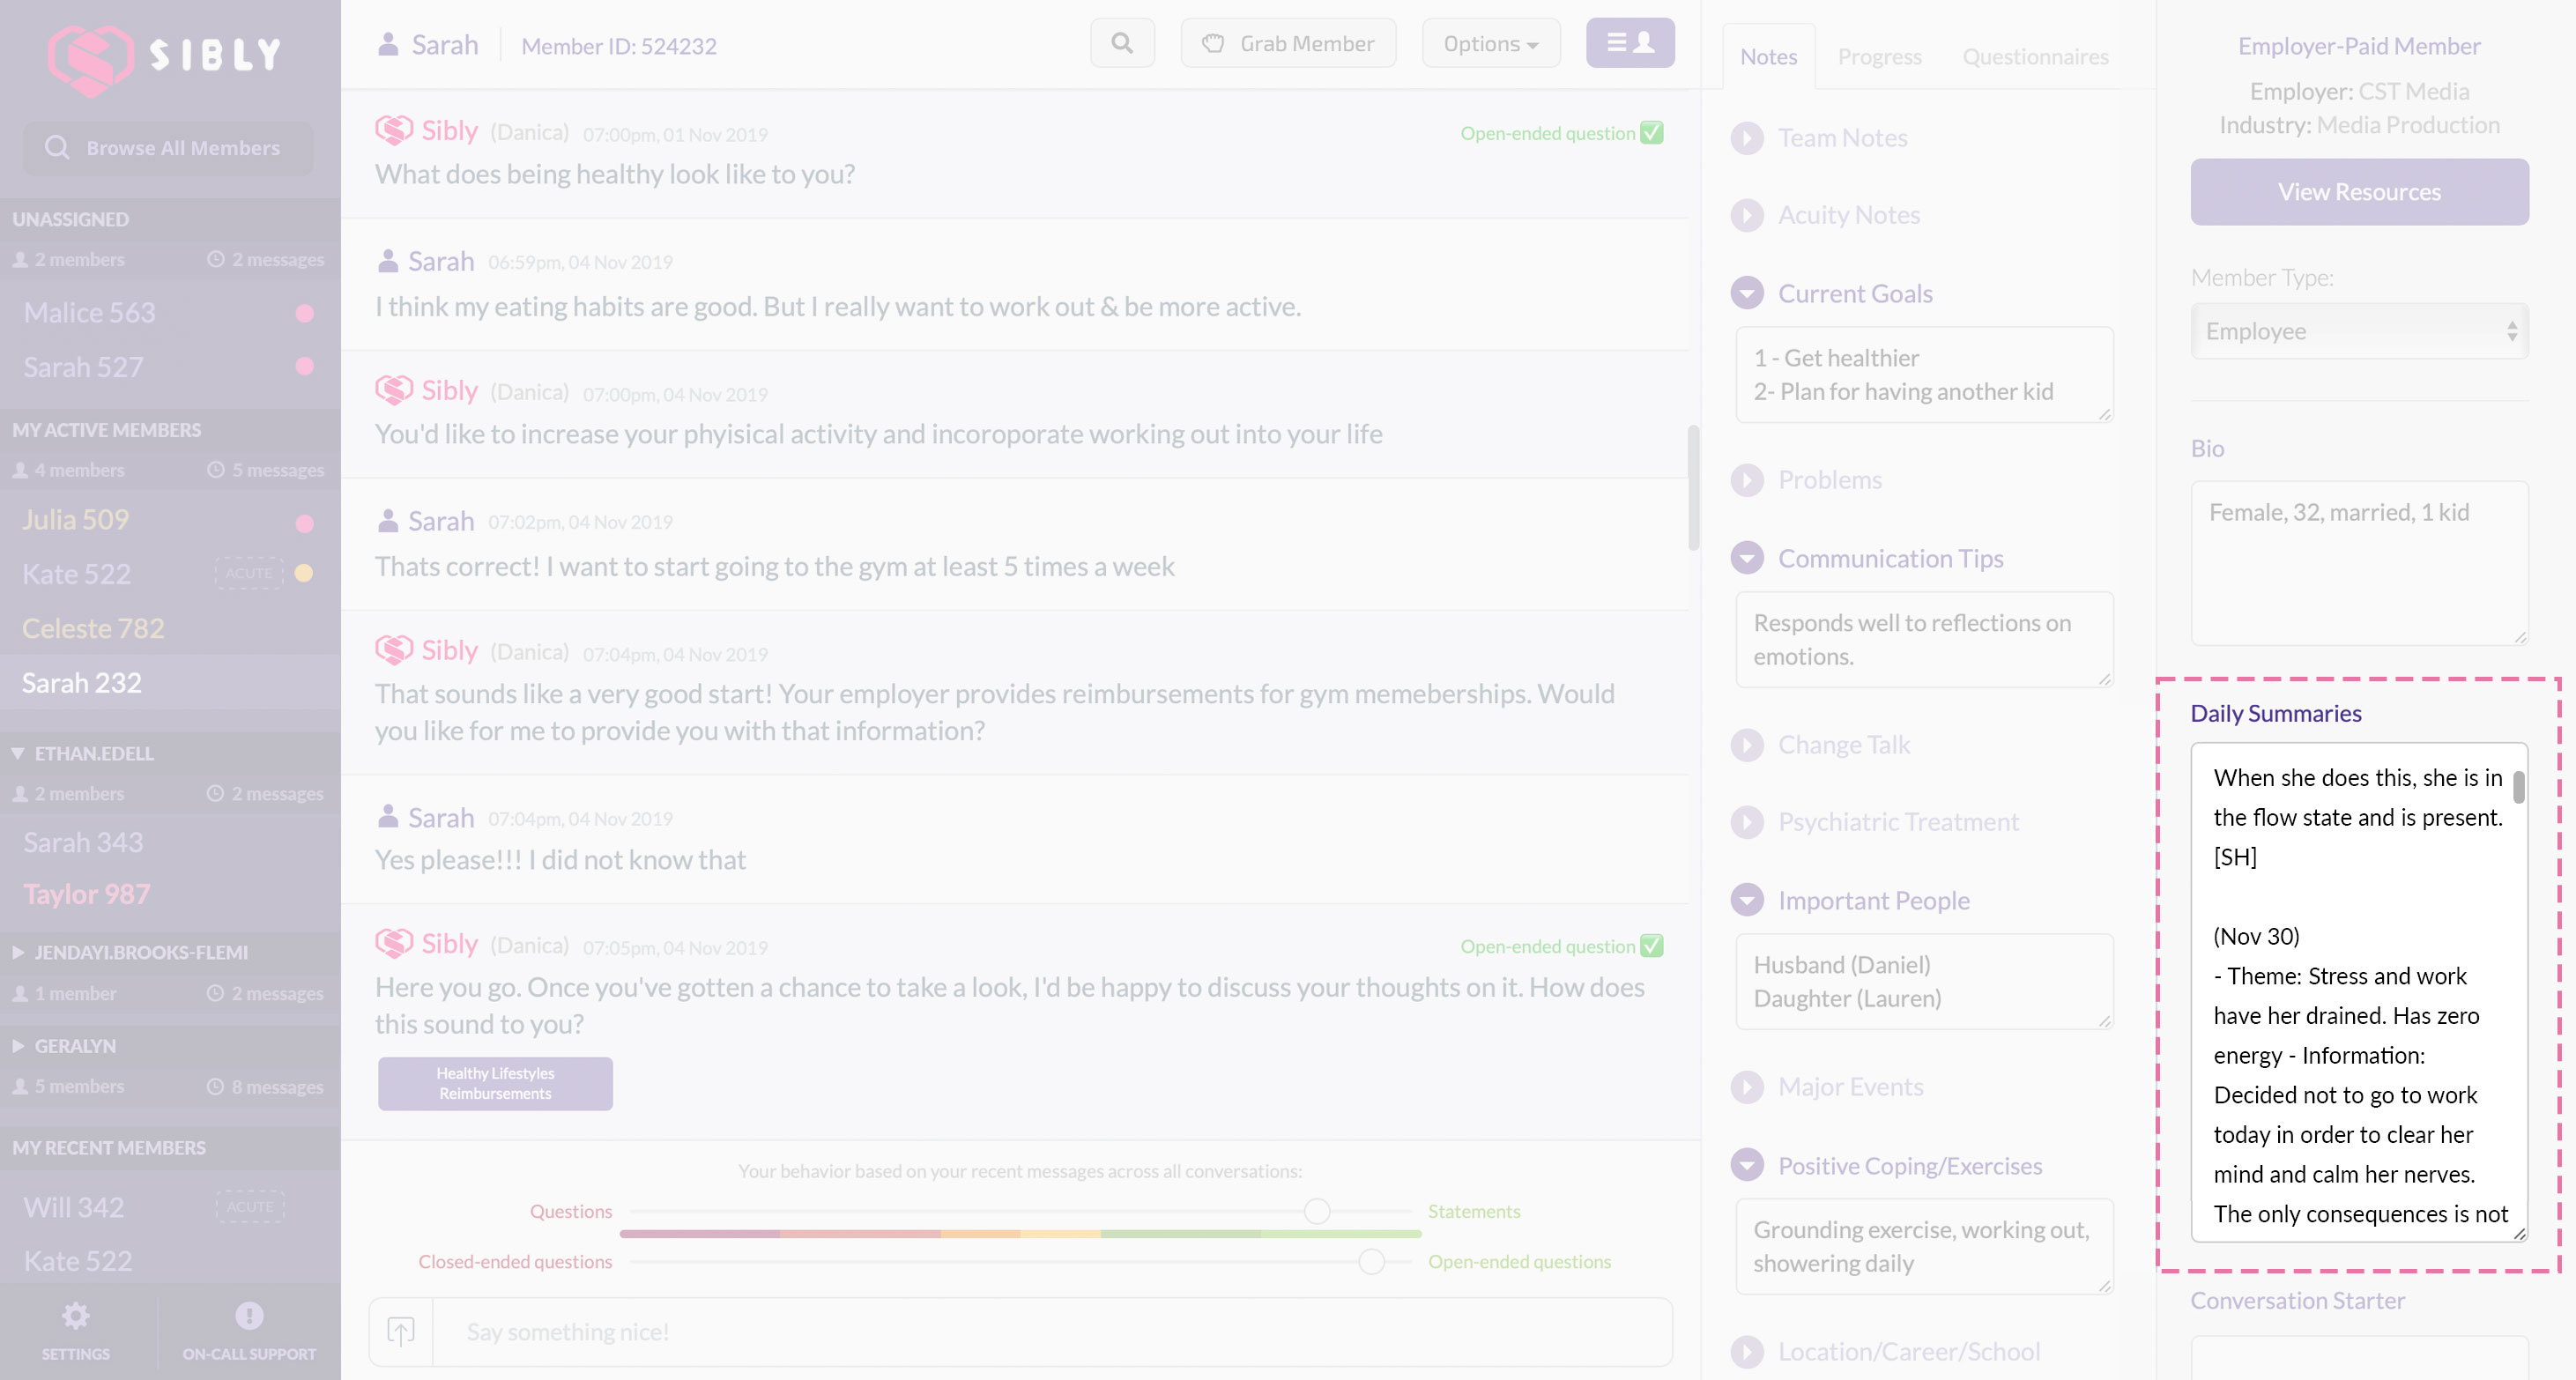Click ACUTE badge next to Kate 522
Viewport: 2576px width, 1380px height.
(x=249, y=573)
